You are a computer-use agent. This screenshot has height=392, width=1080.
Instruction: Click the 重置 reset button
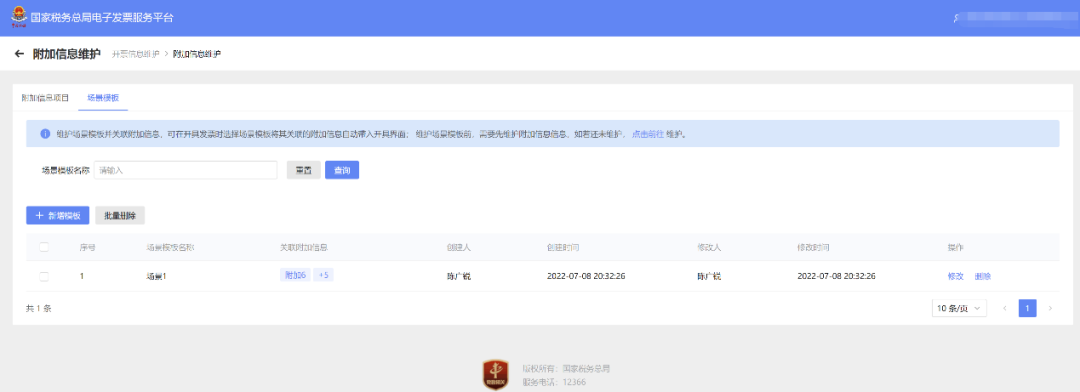click(x=304, y=170)
